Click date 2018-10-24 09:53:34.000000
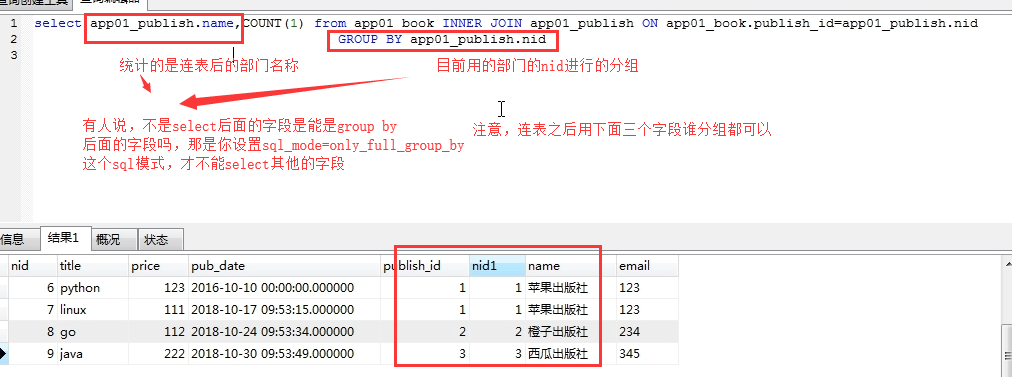1012x377 pixels. click(284, 332)
